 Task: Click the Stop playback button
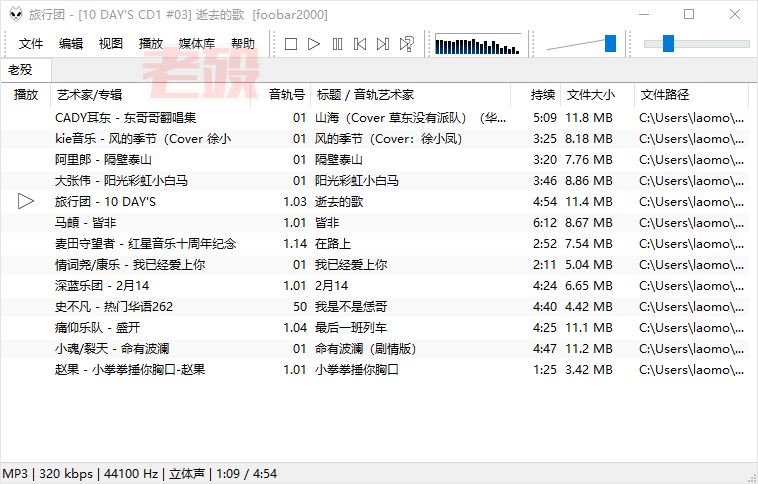coord(291,44)
